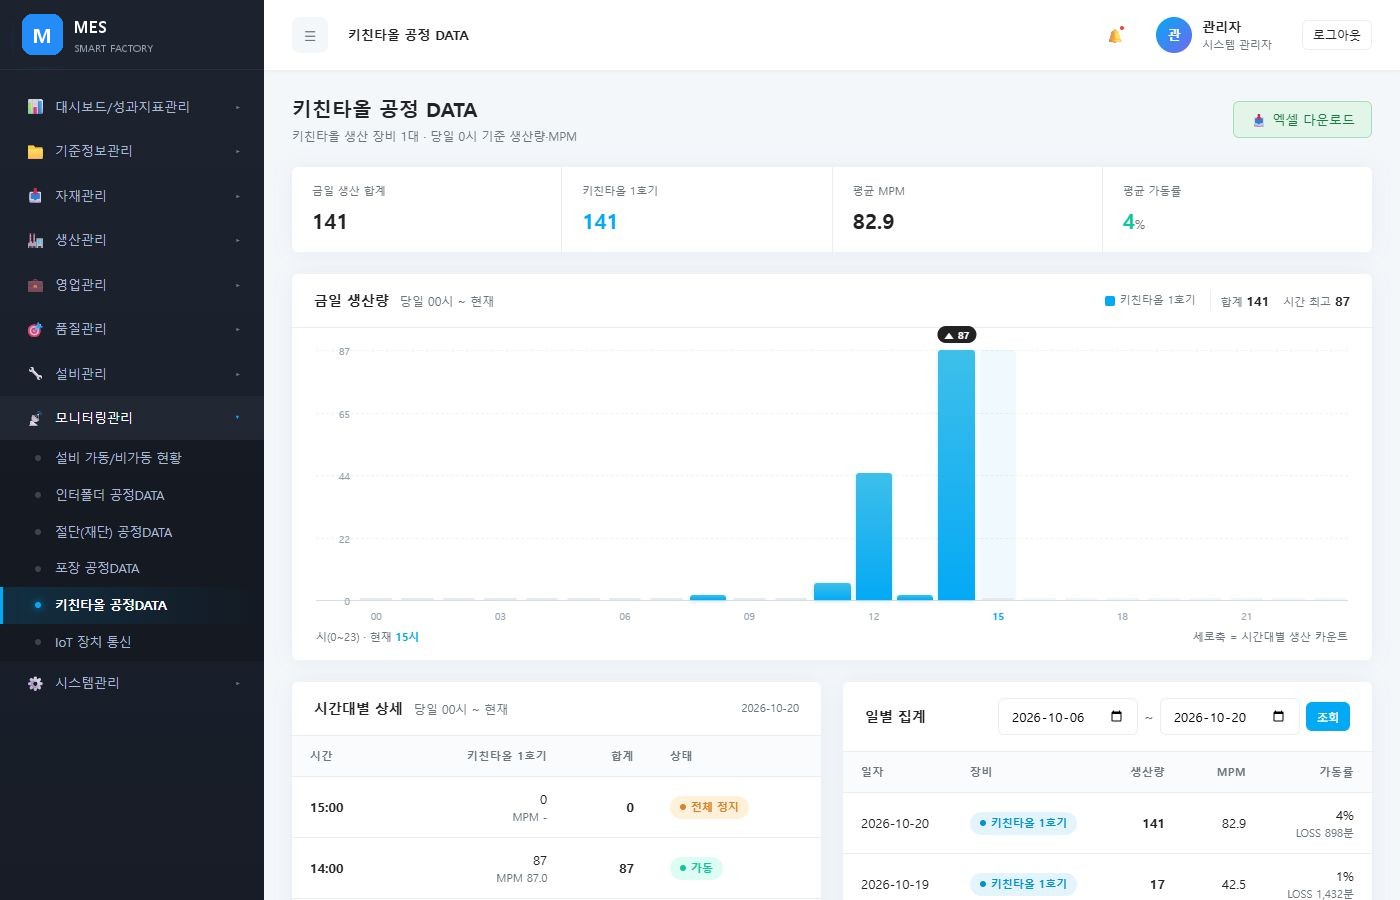Image resolution: width=1400 pixels, height=900 pixels.
Task: Click the 시스템관리 gear icon
Action: pos(35,683)
